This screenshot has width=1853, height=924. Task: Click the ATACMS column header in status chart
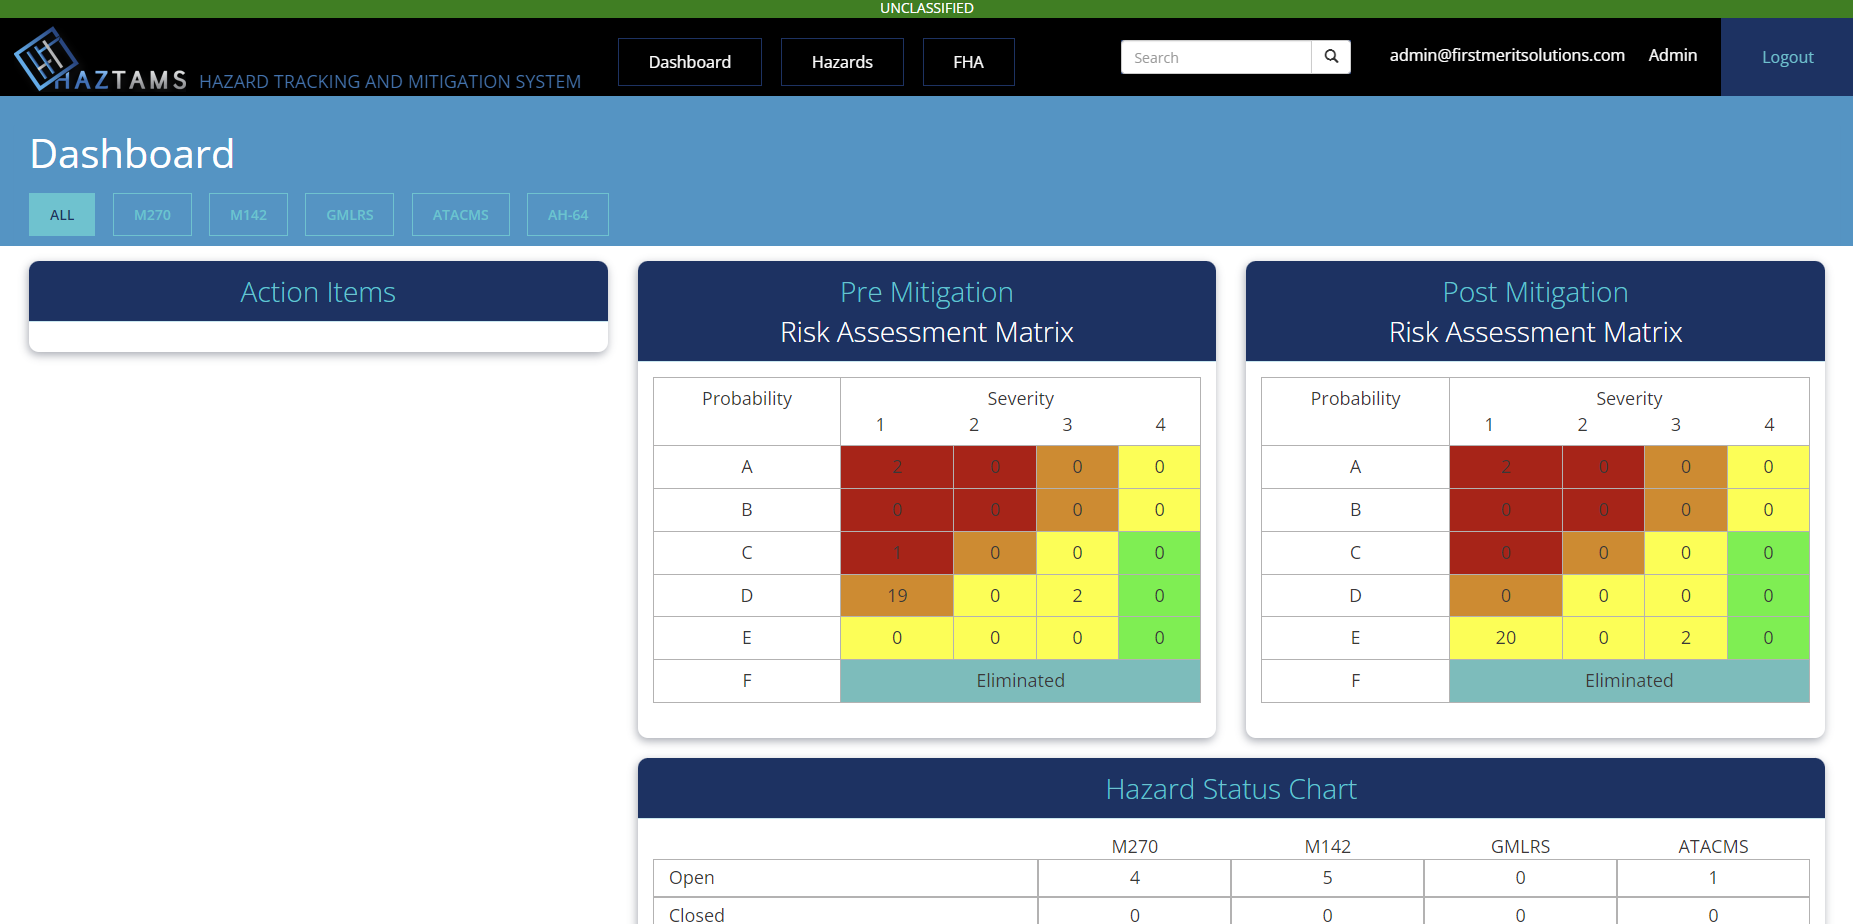[x=1713, y=846]
